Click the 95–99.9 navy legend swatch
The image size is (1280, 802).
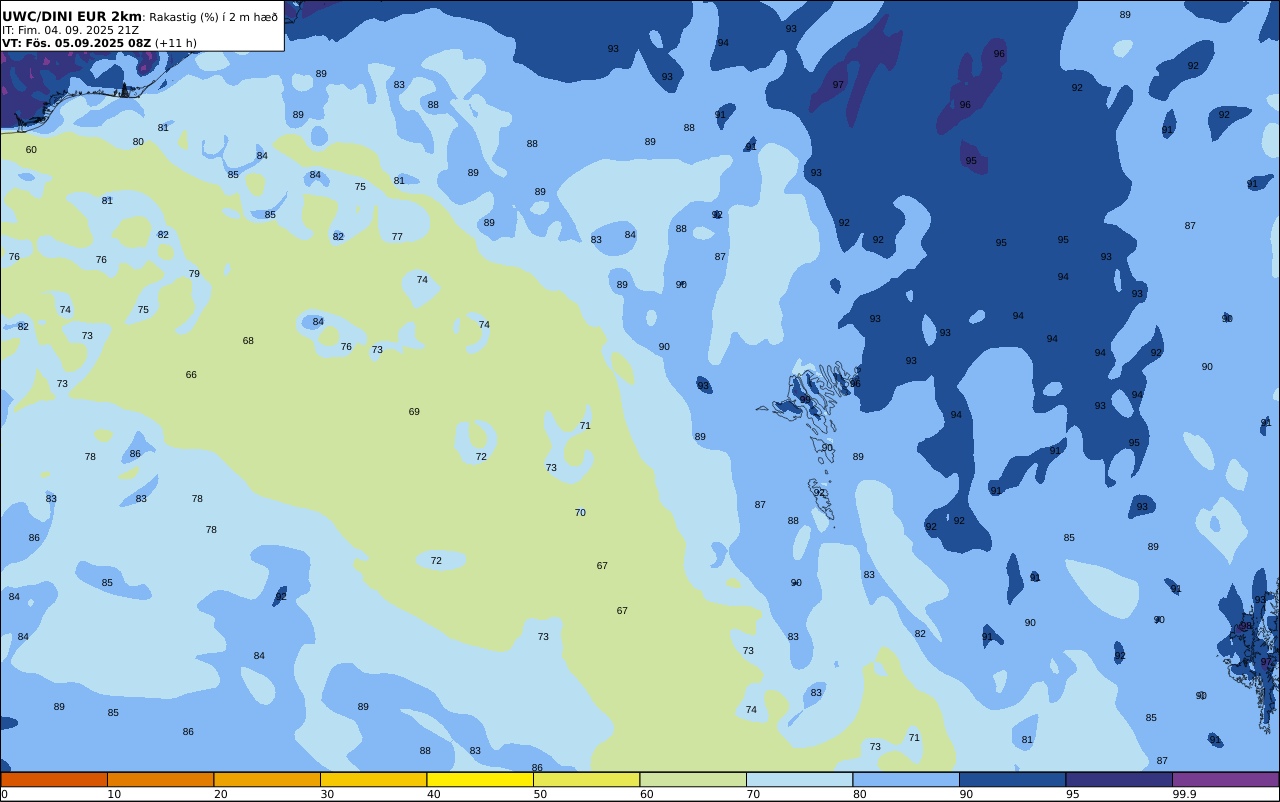1119,779
